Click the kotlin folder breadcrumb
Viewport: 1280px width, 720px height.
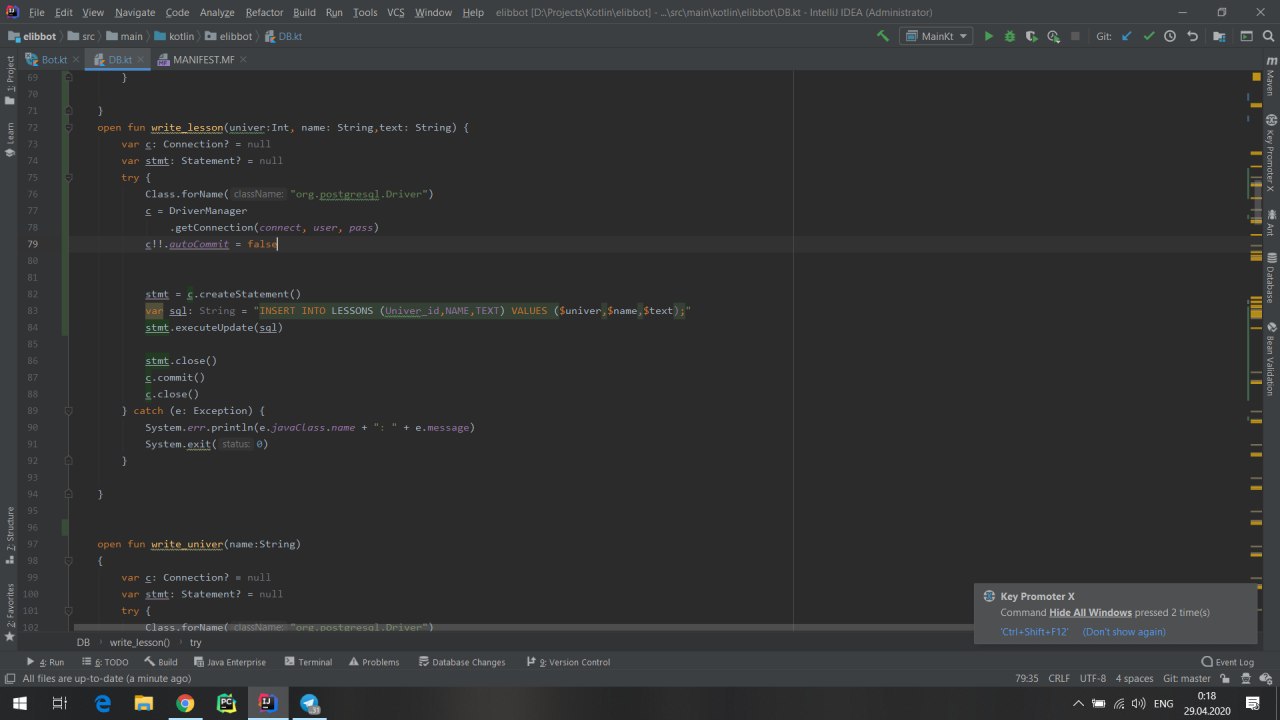[x=174, y=36]
